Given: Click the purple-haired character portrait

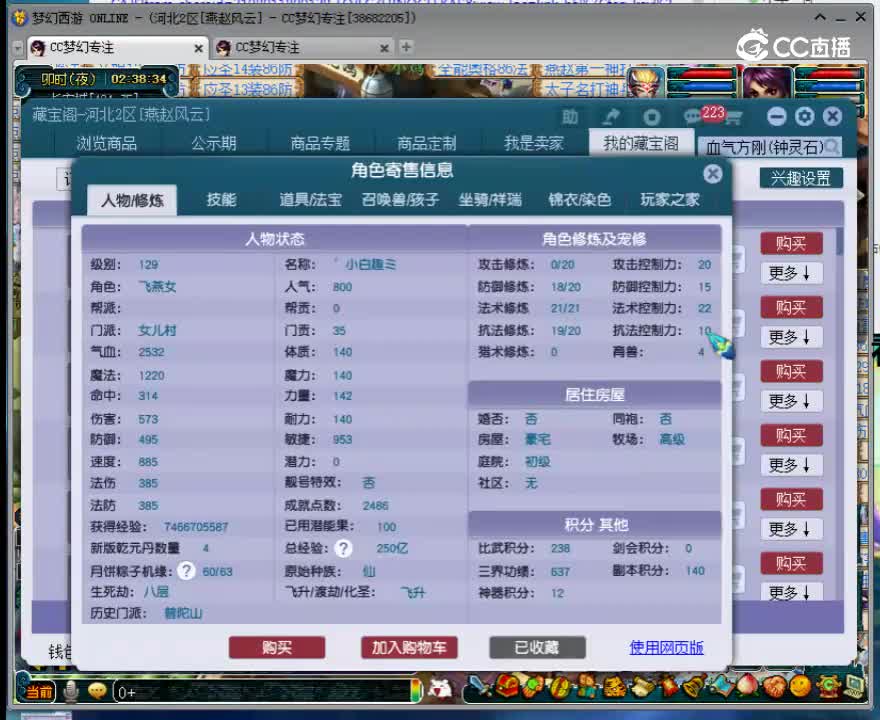Looking at the screenshot, I should 767,82.
